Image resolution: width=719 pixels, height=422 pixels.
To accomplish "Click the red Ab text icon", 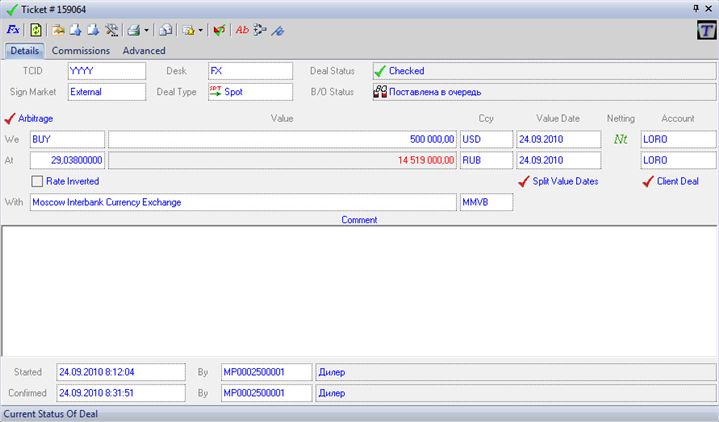I will [x=242, y=30].
